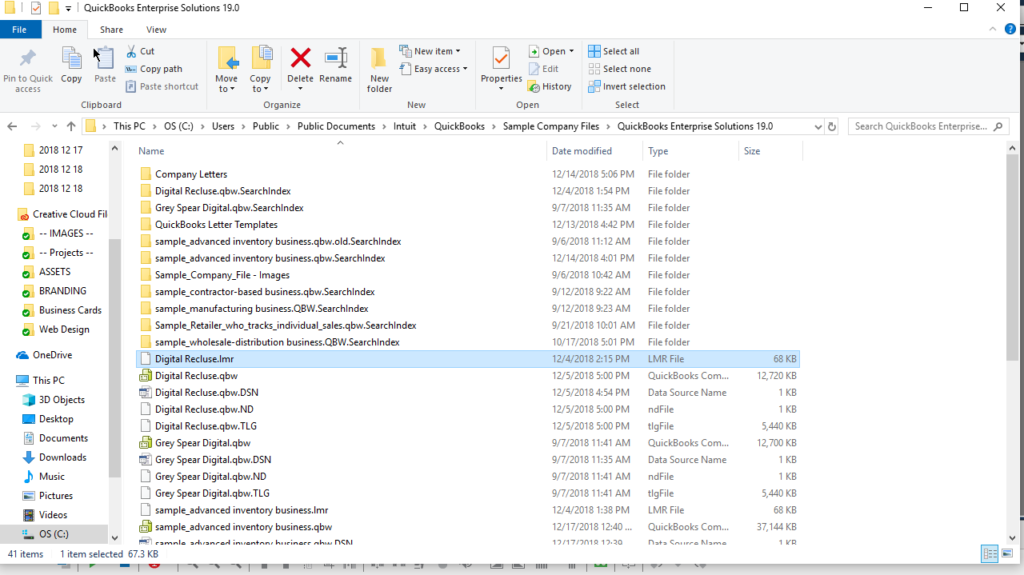Image resolution: width=1024 pixels, height=575 pixels.
Task: Switch to the View ribbon tab
Action: 156,29
